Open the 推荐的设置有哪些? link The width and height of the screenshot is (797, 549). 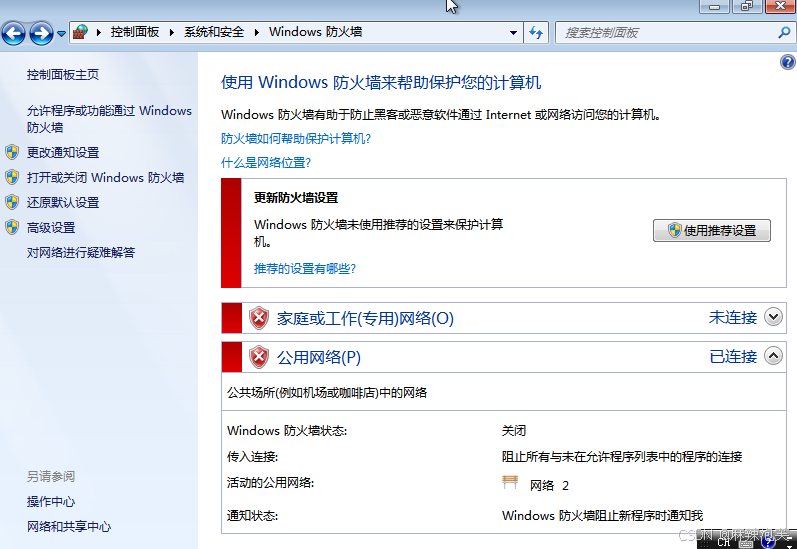[305, 268]
